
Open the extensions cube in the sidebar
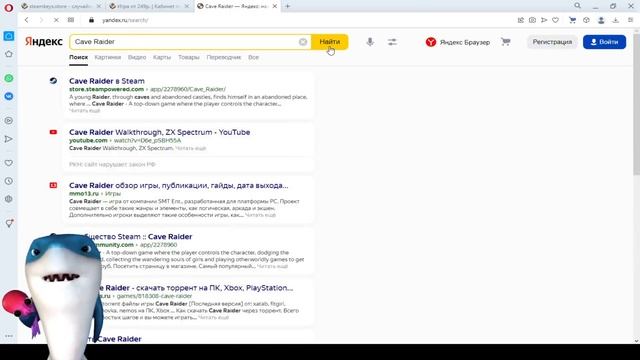9,199
